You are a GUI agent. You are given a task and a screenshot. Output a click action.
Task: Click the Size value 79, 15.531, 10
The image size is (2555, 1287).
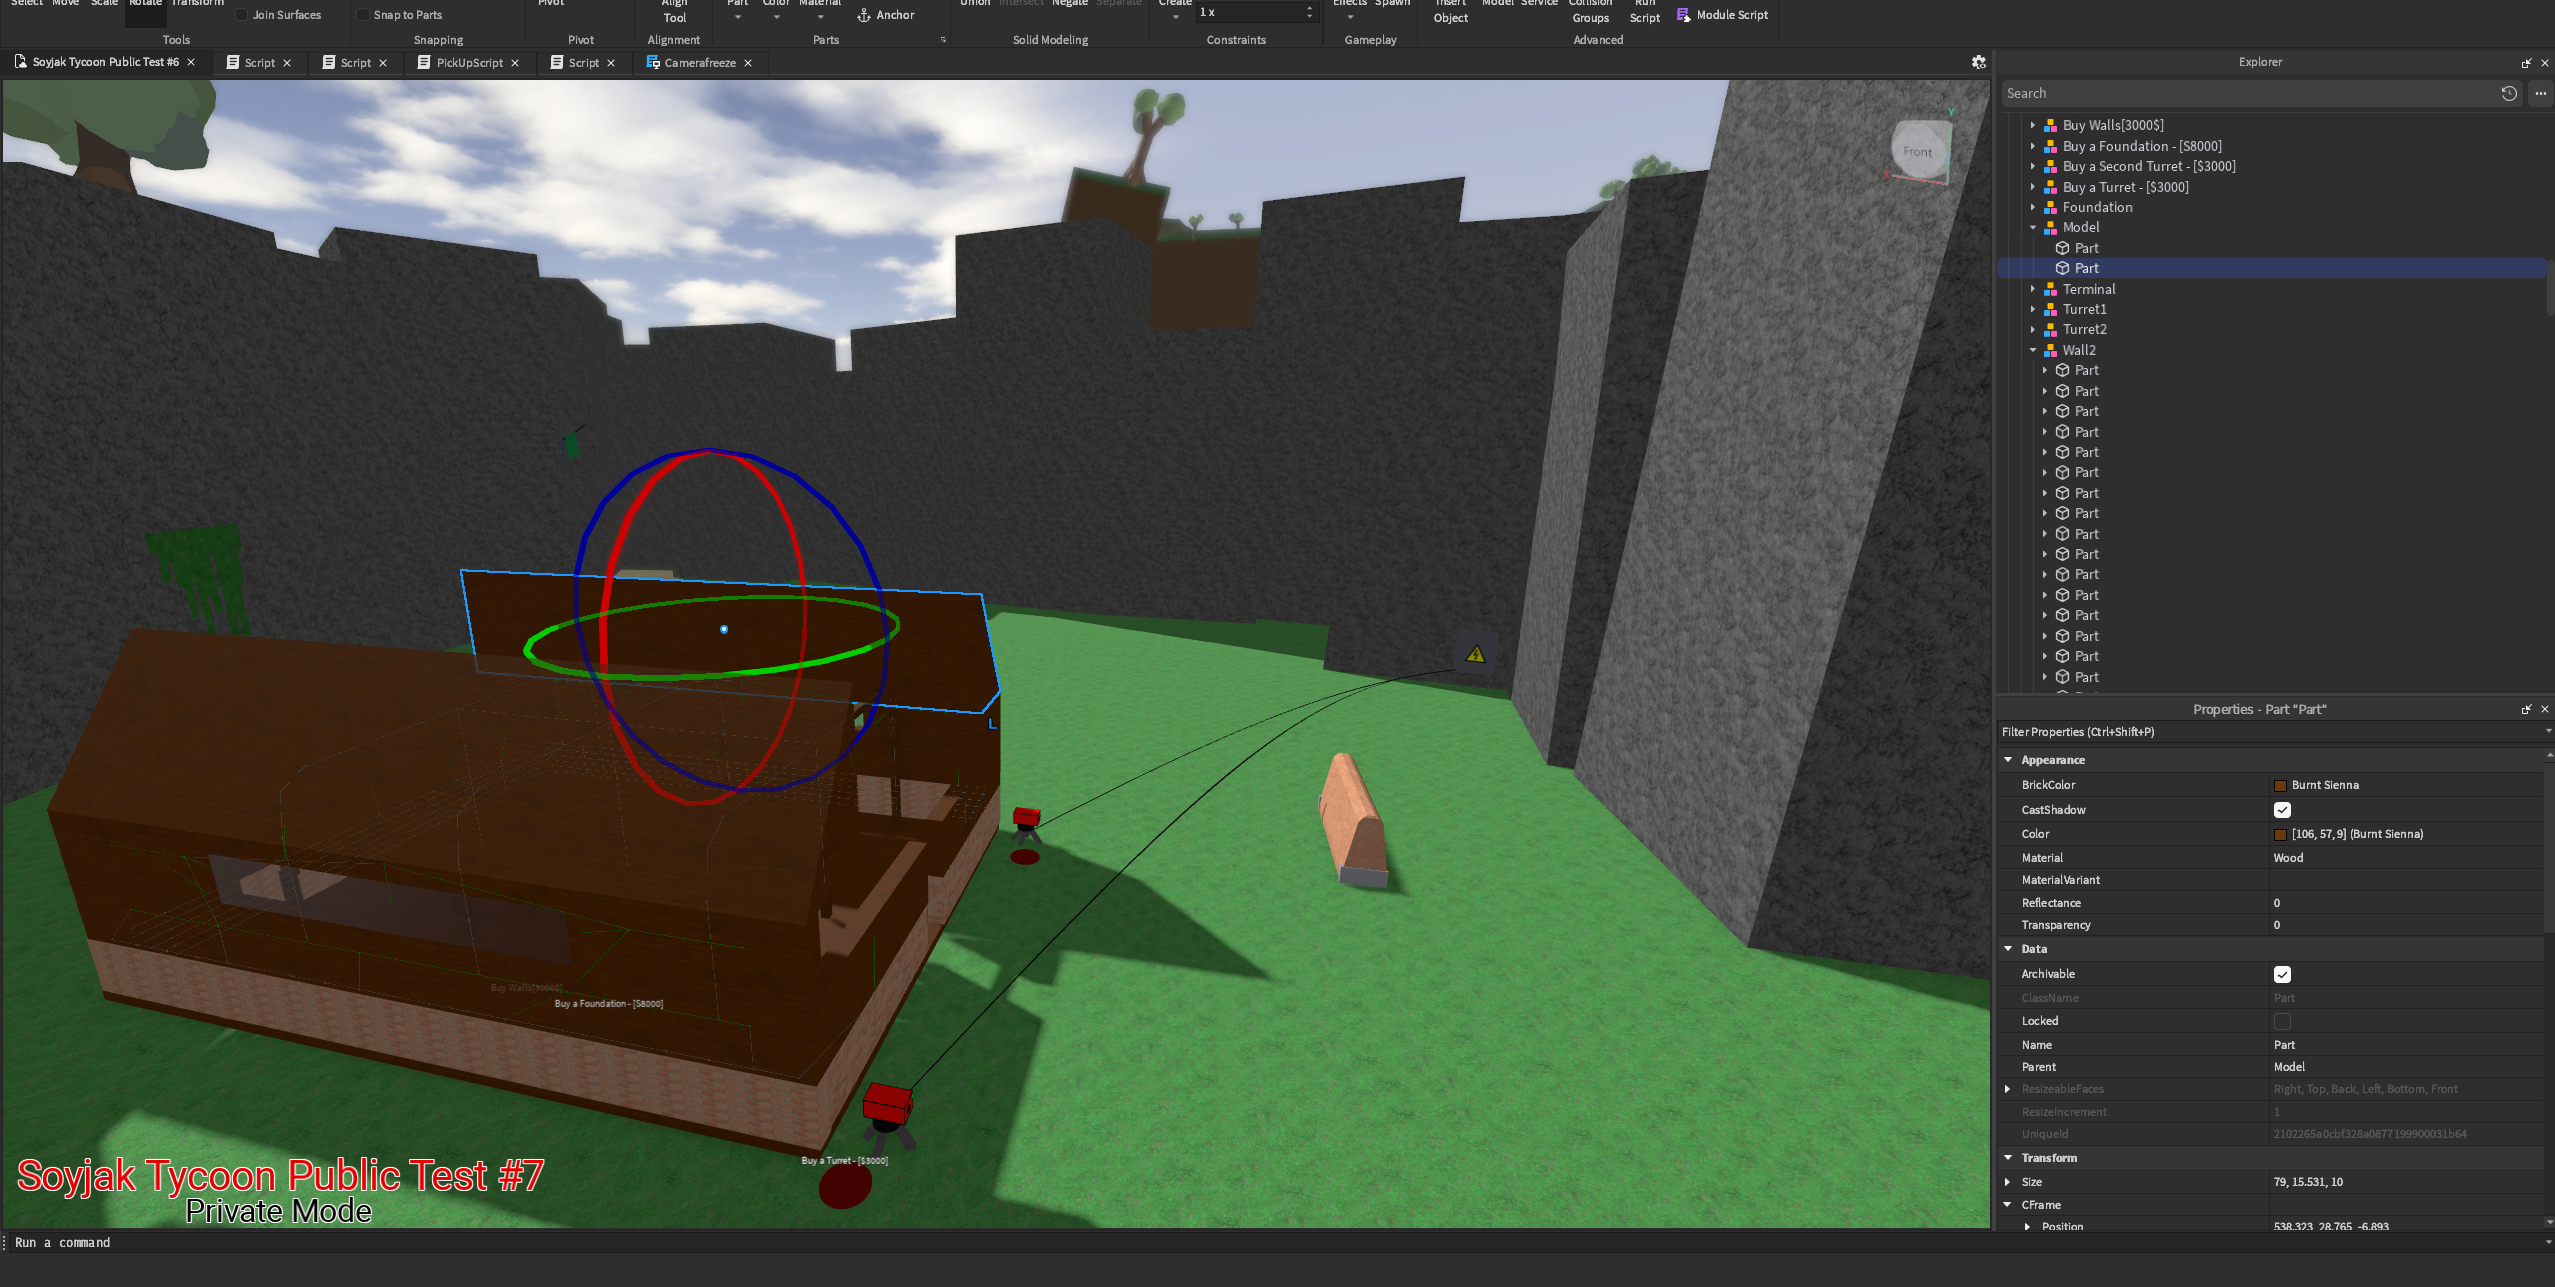[x=2308, y=1182]
